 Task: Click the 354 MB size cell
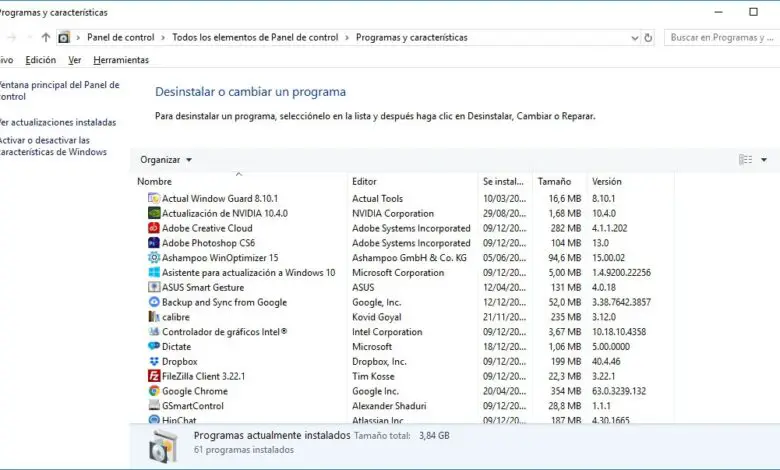566,391
